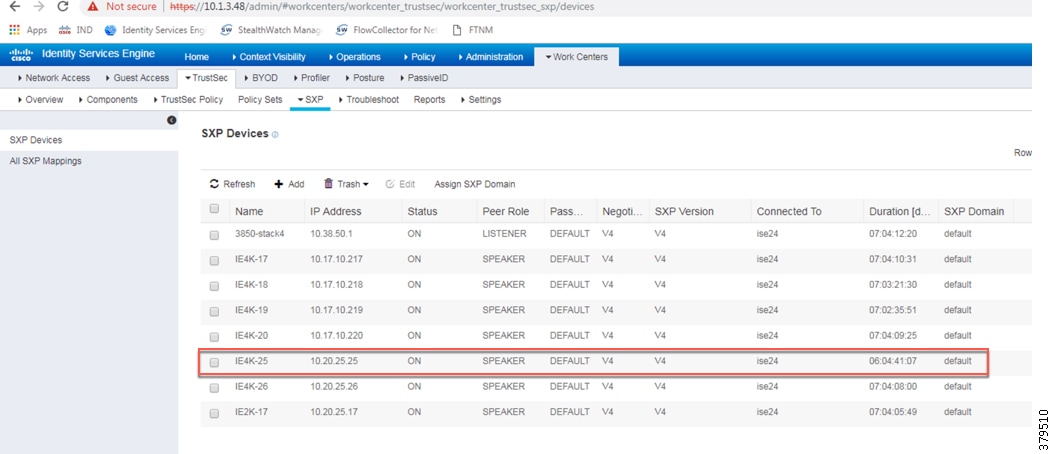Select checkbox for IE4K-18
1050x454 pixels.
(x=214, y=287)
